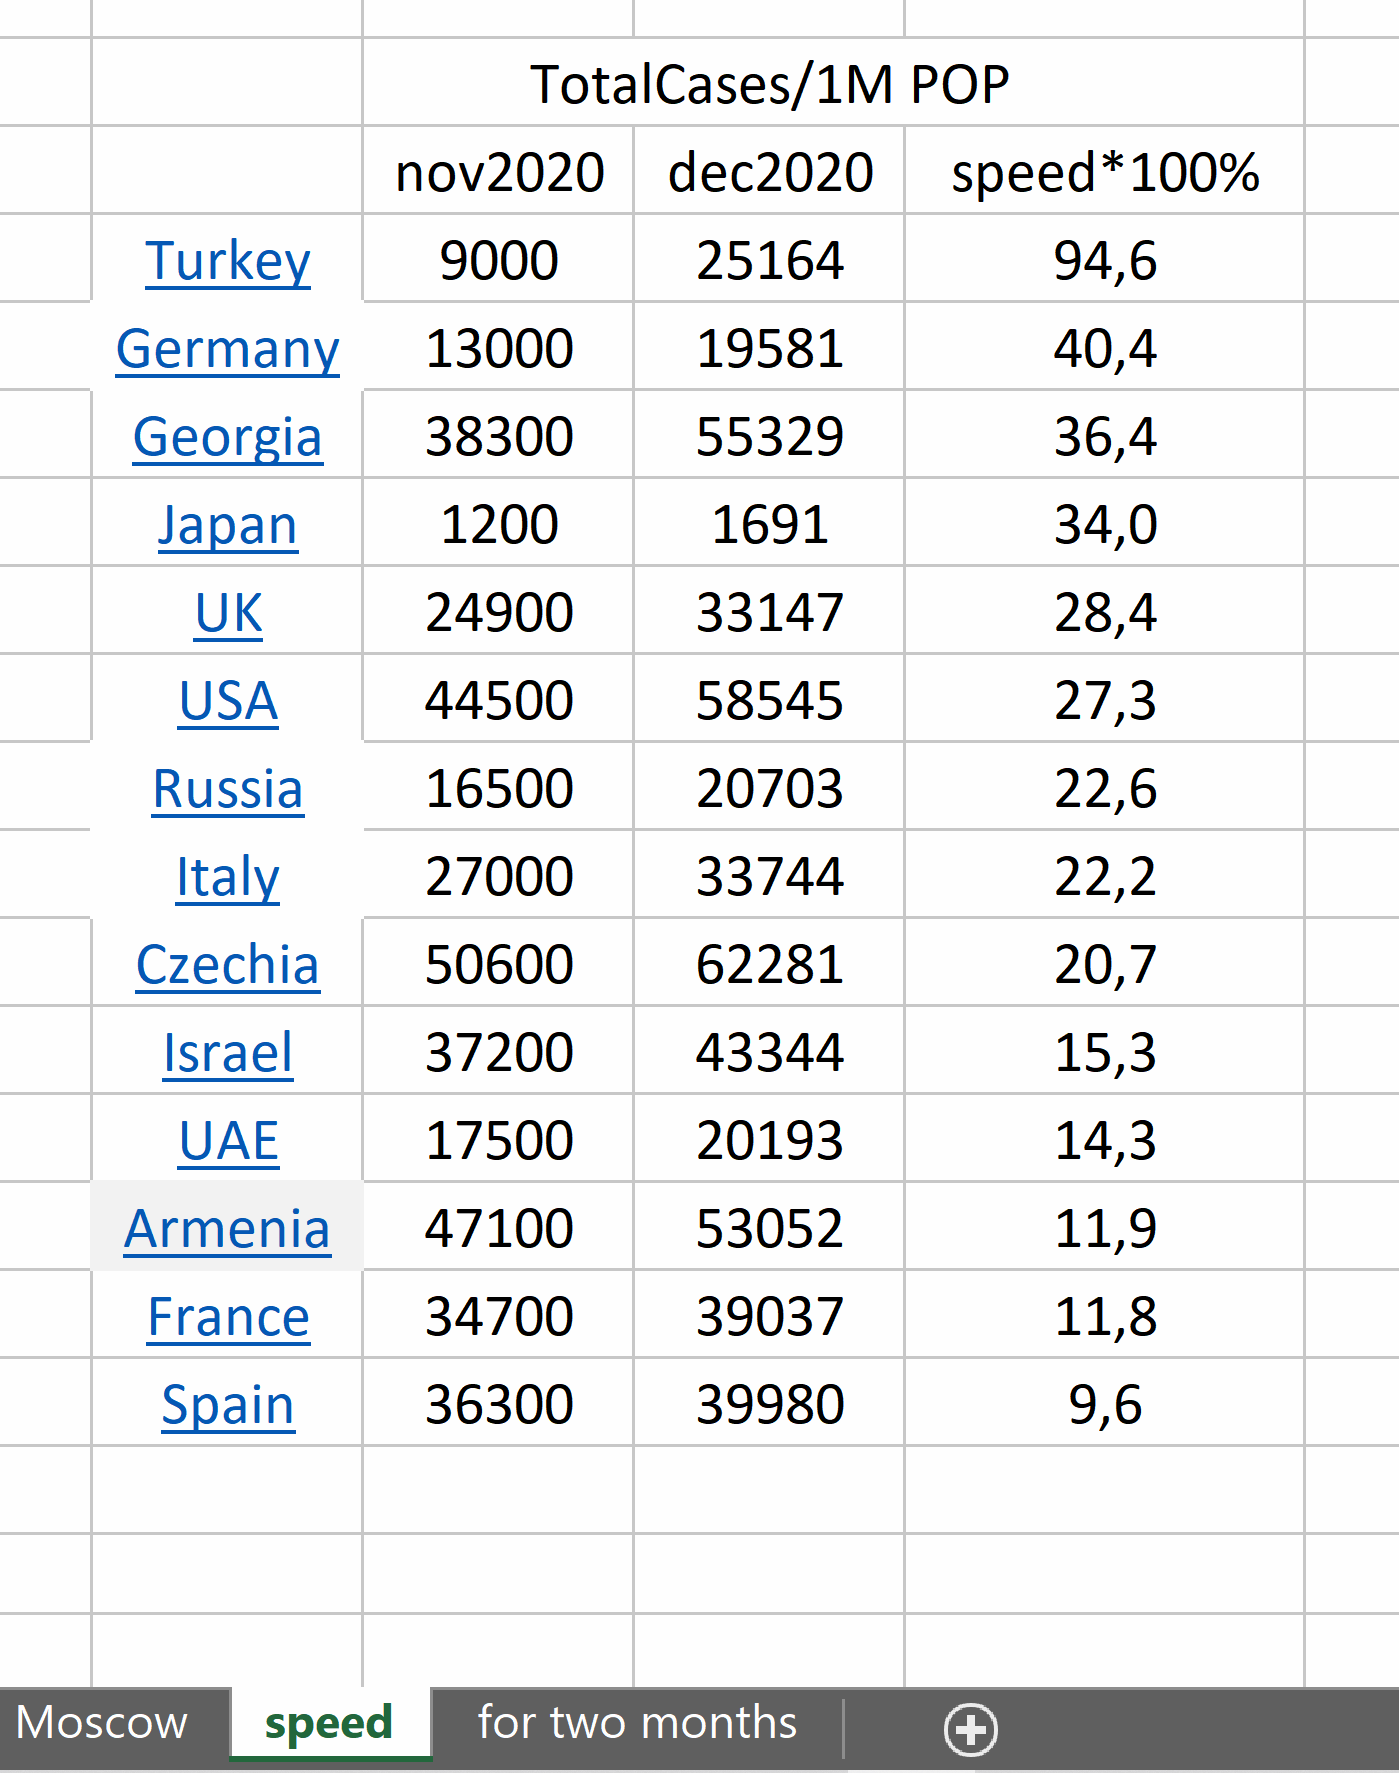
Task: Select Turkey's speed value cell 94,6
Action: 1104,261
